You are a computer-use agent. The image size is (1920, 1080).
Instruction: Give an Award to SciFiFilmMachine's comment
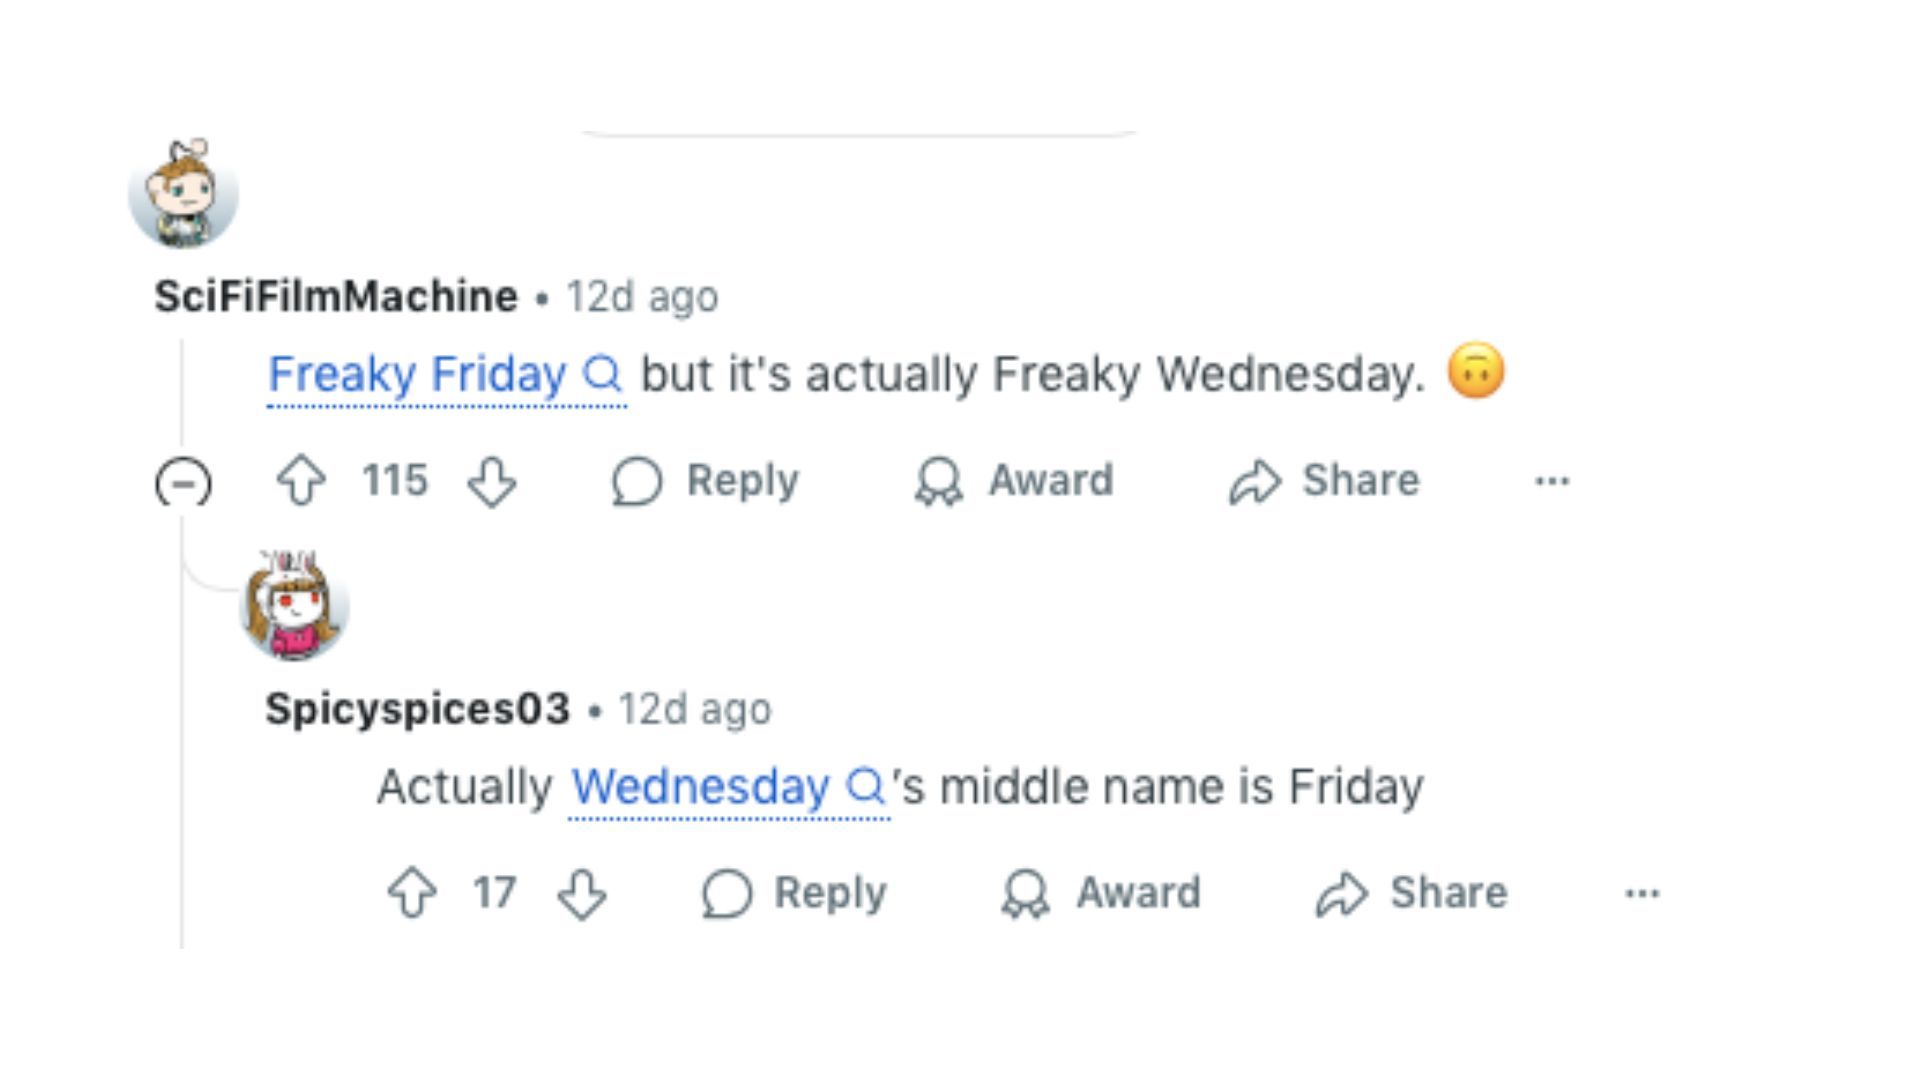click(1014, 481)
